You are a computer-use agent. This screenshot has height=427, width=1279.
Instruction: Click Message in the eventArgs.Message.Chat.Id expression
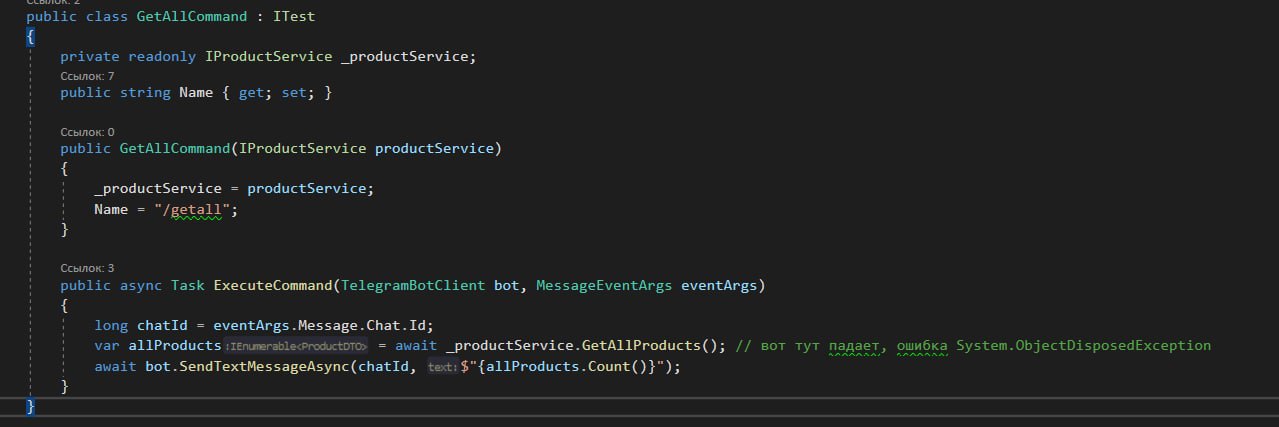[x=327, y=325]
